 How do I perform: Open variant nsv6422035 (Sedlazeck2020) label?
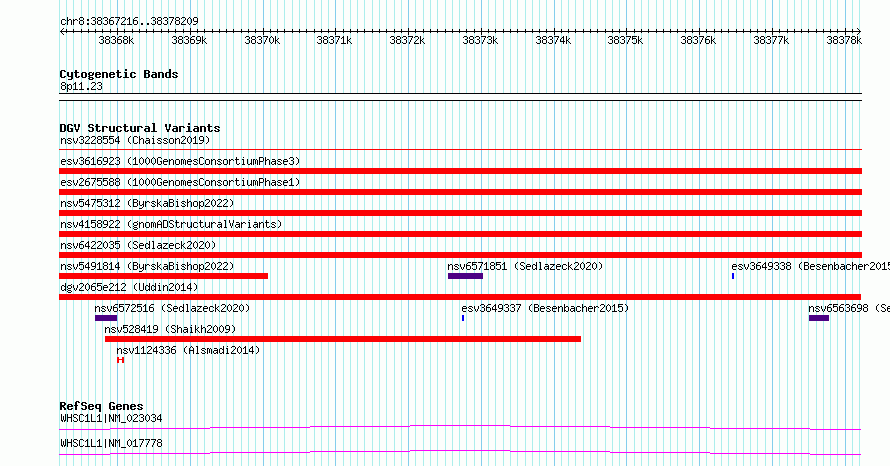coord(138,245)
